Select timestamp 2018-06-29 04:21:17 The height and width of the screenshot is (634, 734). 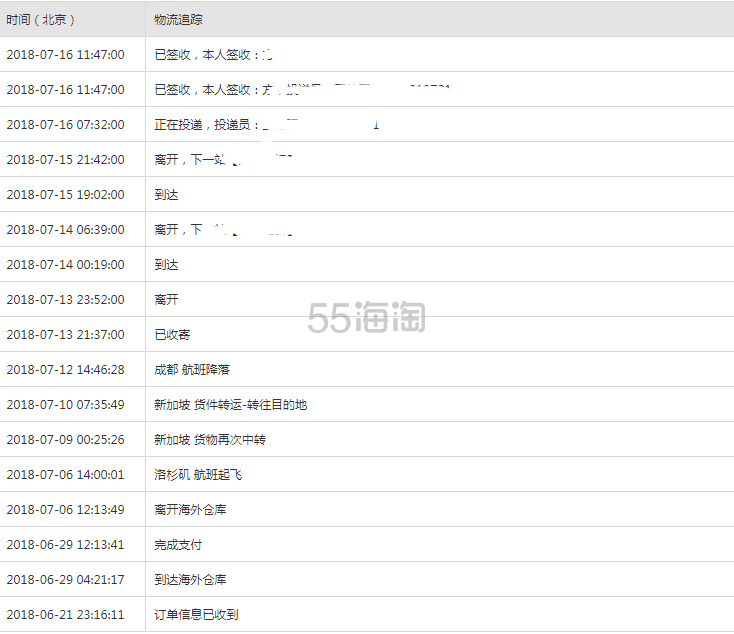(x=66, y=580)
